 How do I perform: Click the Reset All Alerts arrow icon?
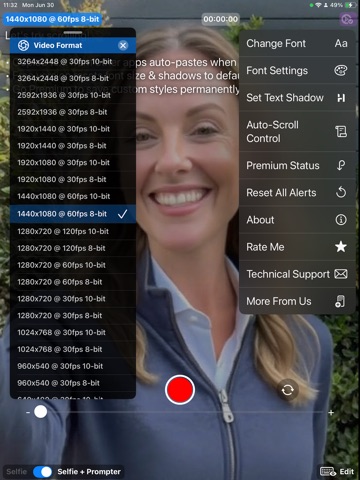tap(341, 193)
